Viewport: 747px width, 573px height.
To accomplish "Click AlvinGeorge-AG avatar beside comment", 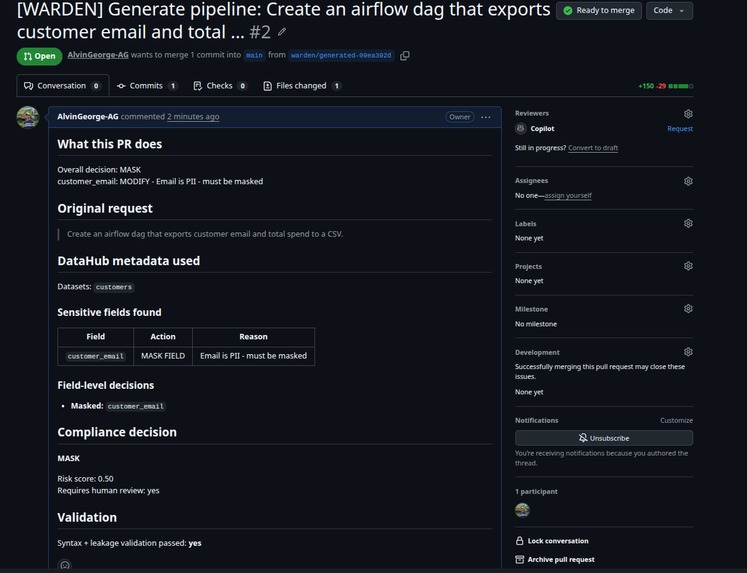I will tap(28, 117).
